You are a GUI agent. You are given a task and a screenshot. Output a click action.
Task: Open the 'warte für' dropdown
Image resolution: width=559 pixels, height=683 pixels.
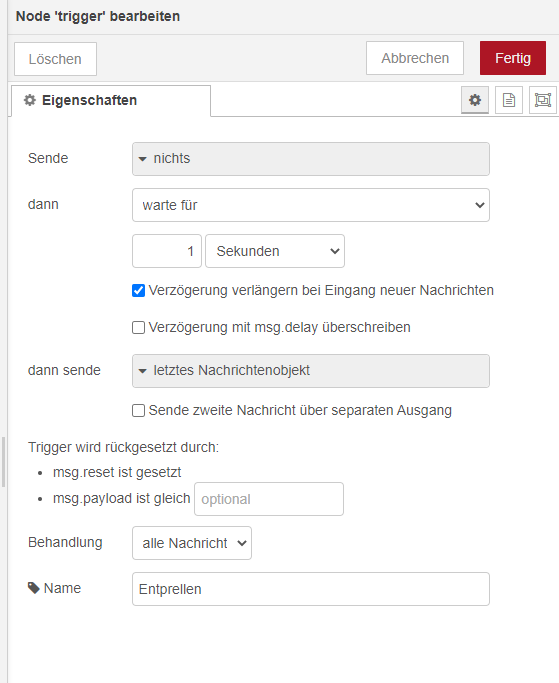(311, 205)
